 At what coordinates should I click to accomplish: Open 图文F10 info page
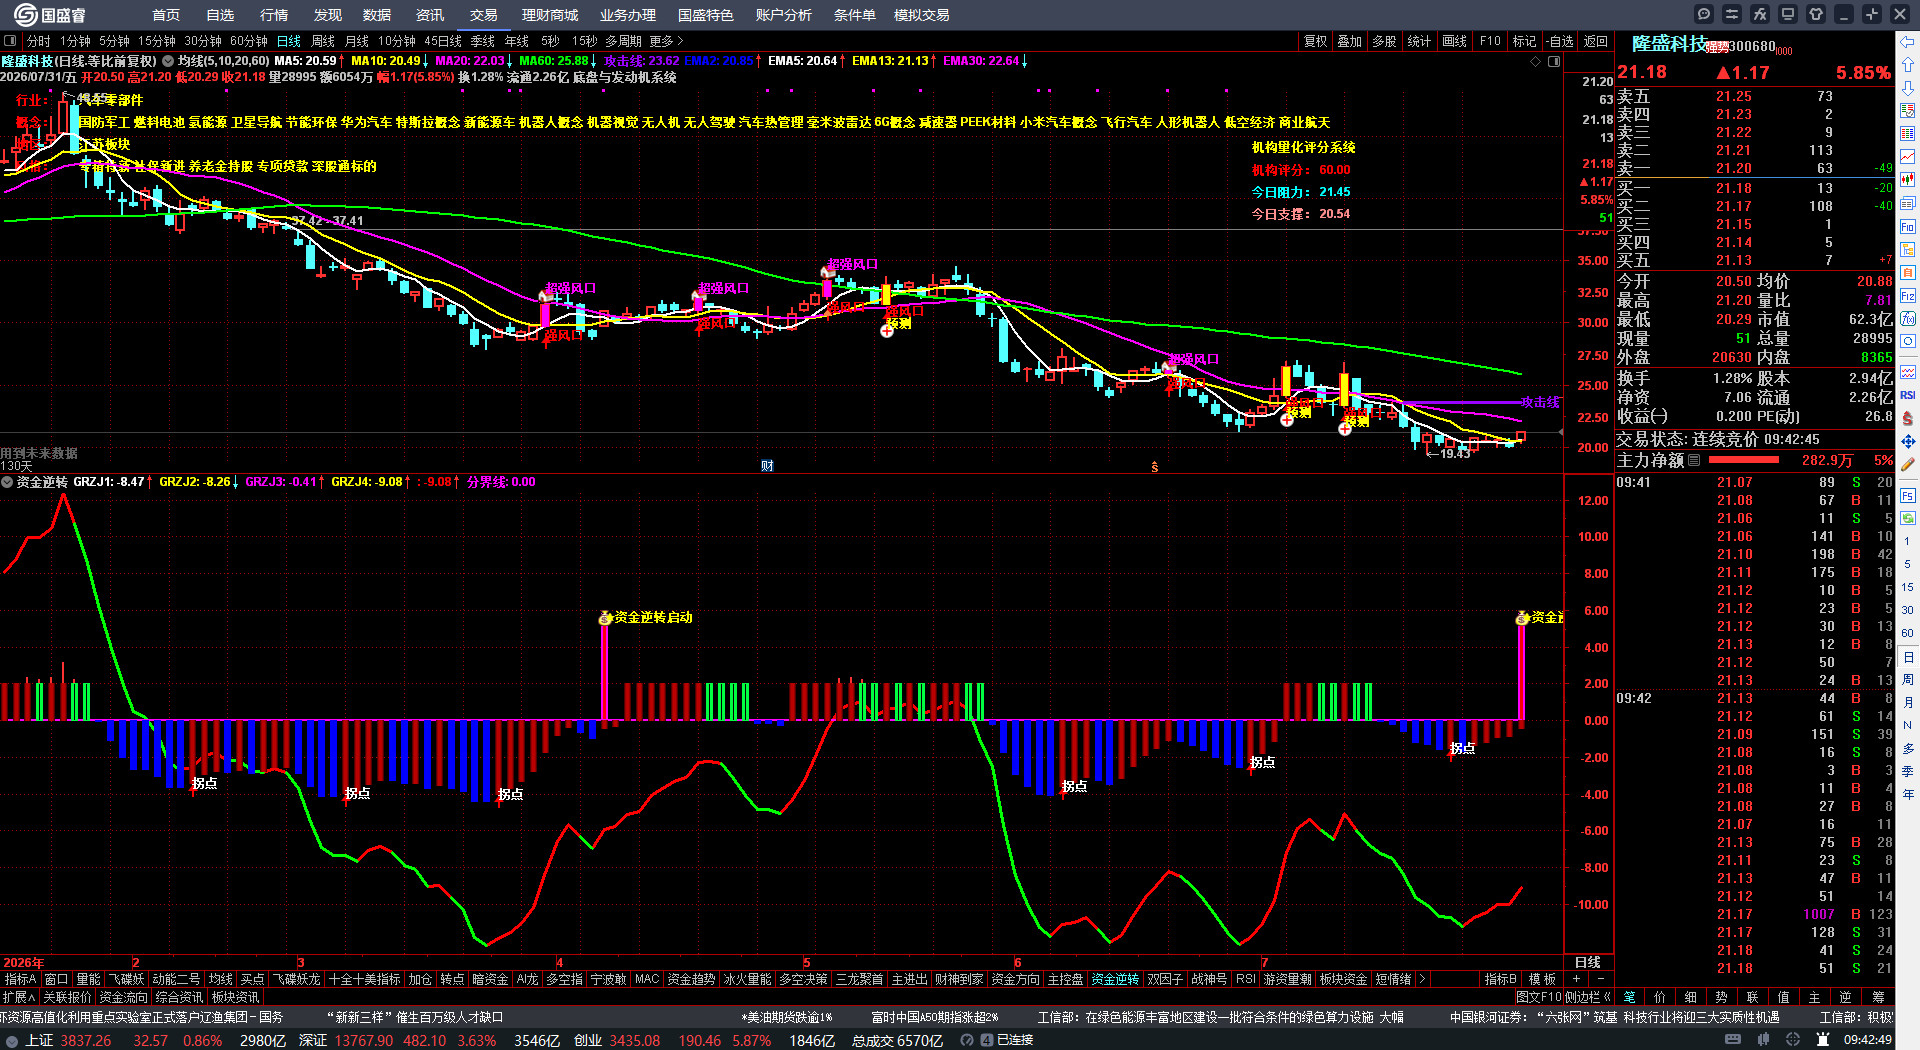pos(1538,997)
